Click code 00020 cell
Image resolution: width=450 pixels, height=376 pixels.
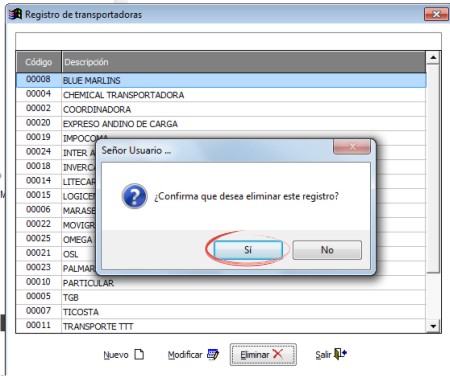point(39,123)
